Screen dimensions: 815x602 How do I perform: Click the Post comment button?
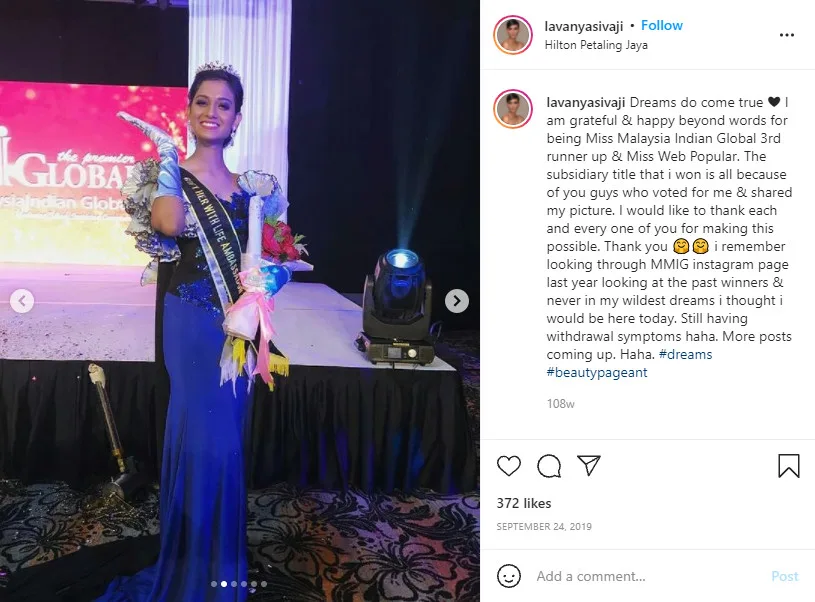click(x=784, y=576)
